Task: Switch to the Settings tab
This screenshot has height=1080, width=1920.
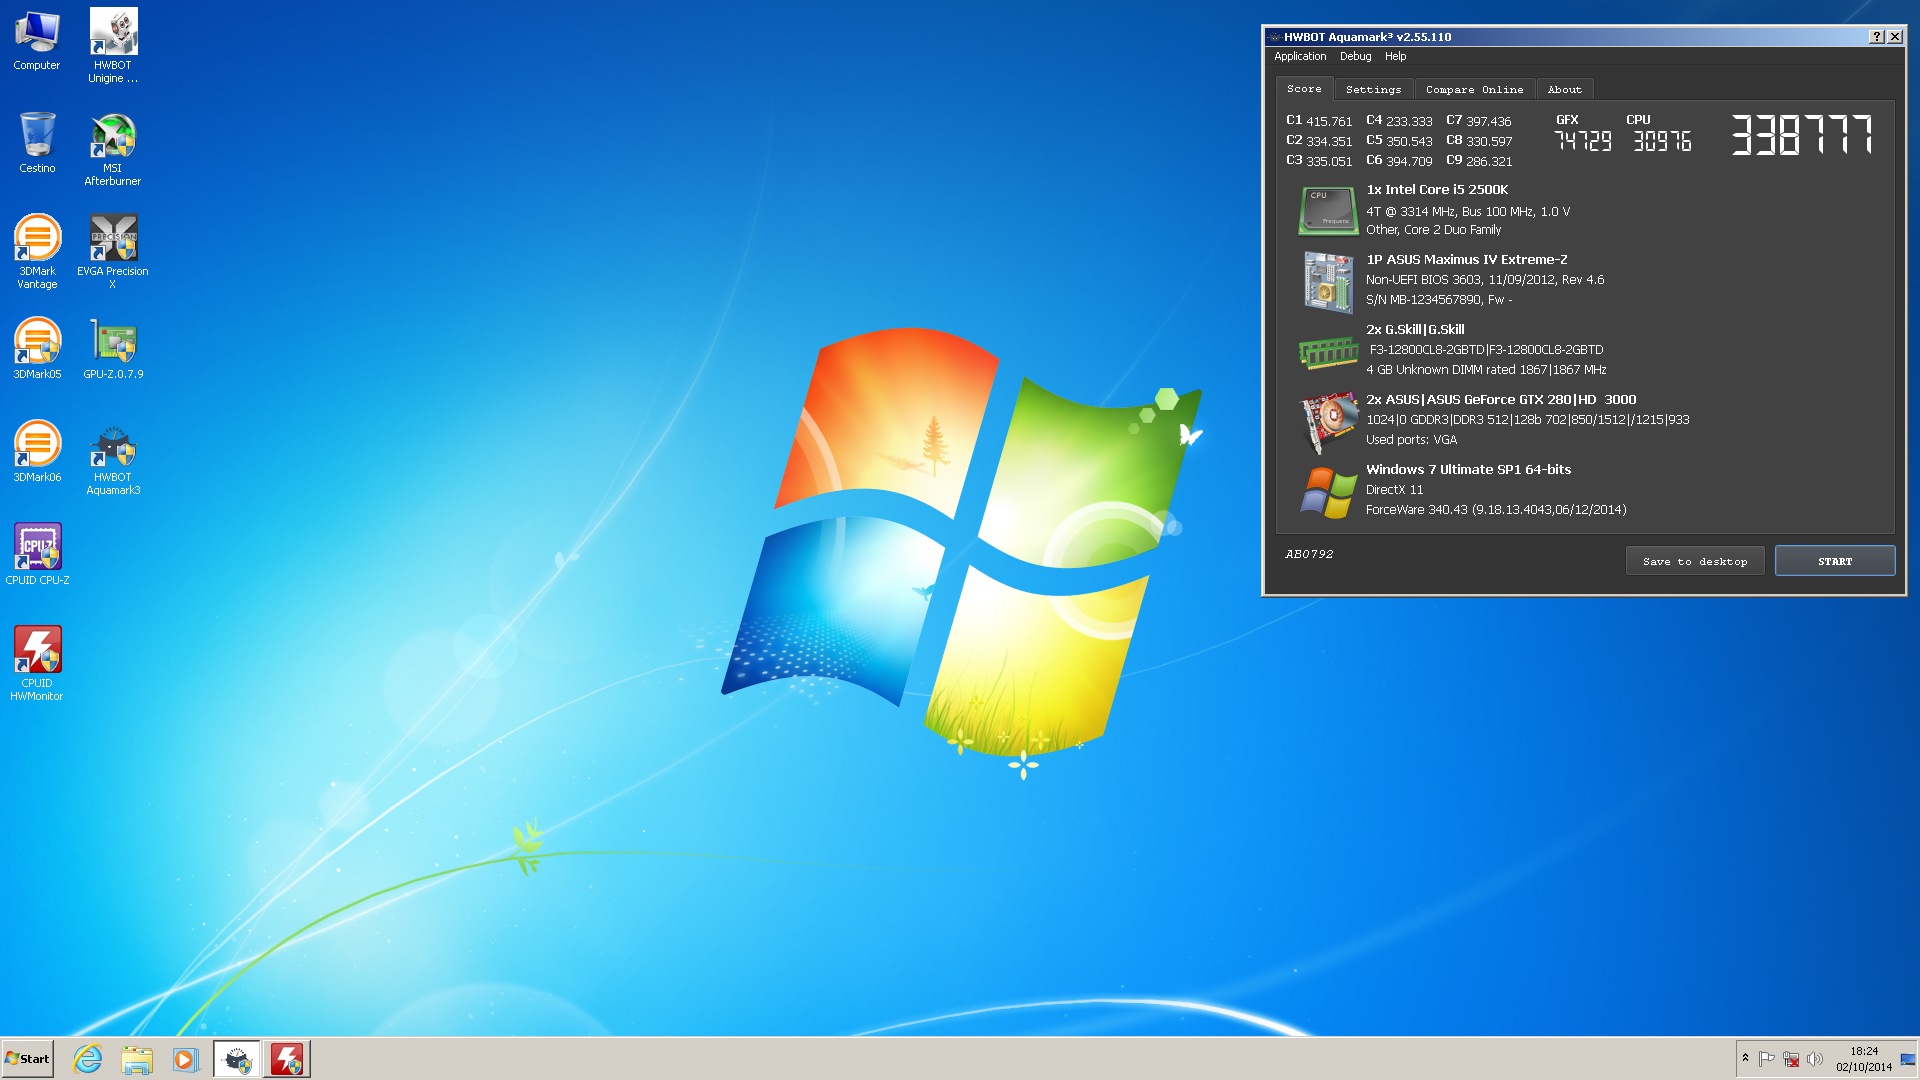Action: [x=1373, y=90]
